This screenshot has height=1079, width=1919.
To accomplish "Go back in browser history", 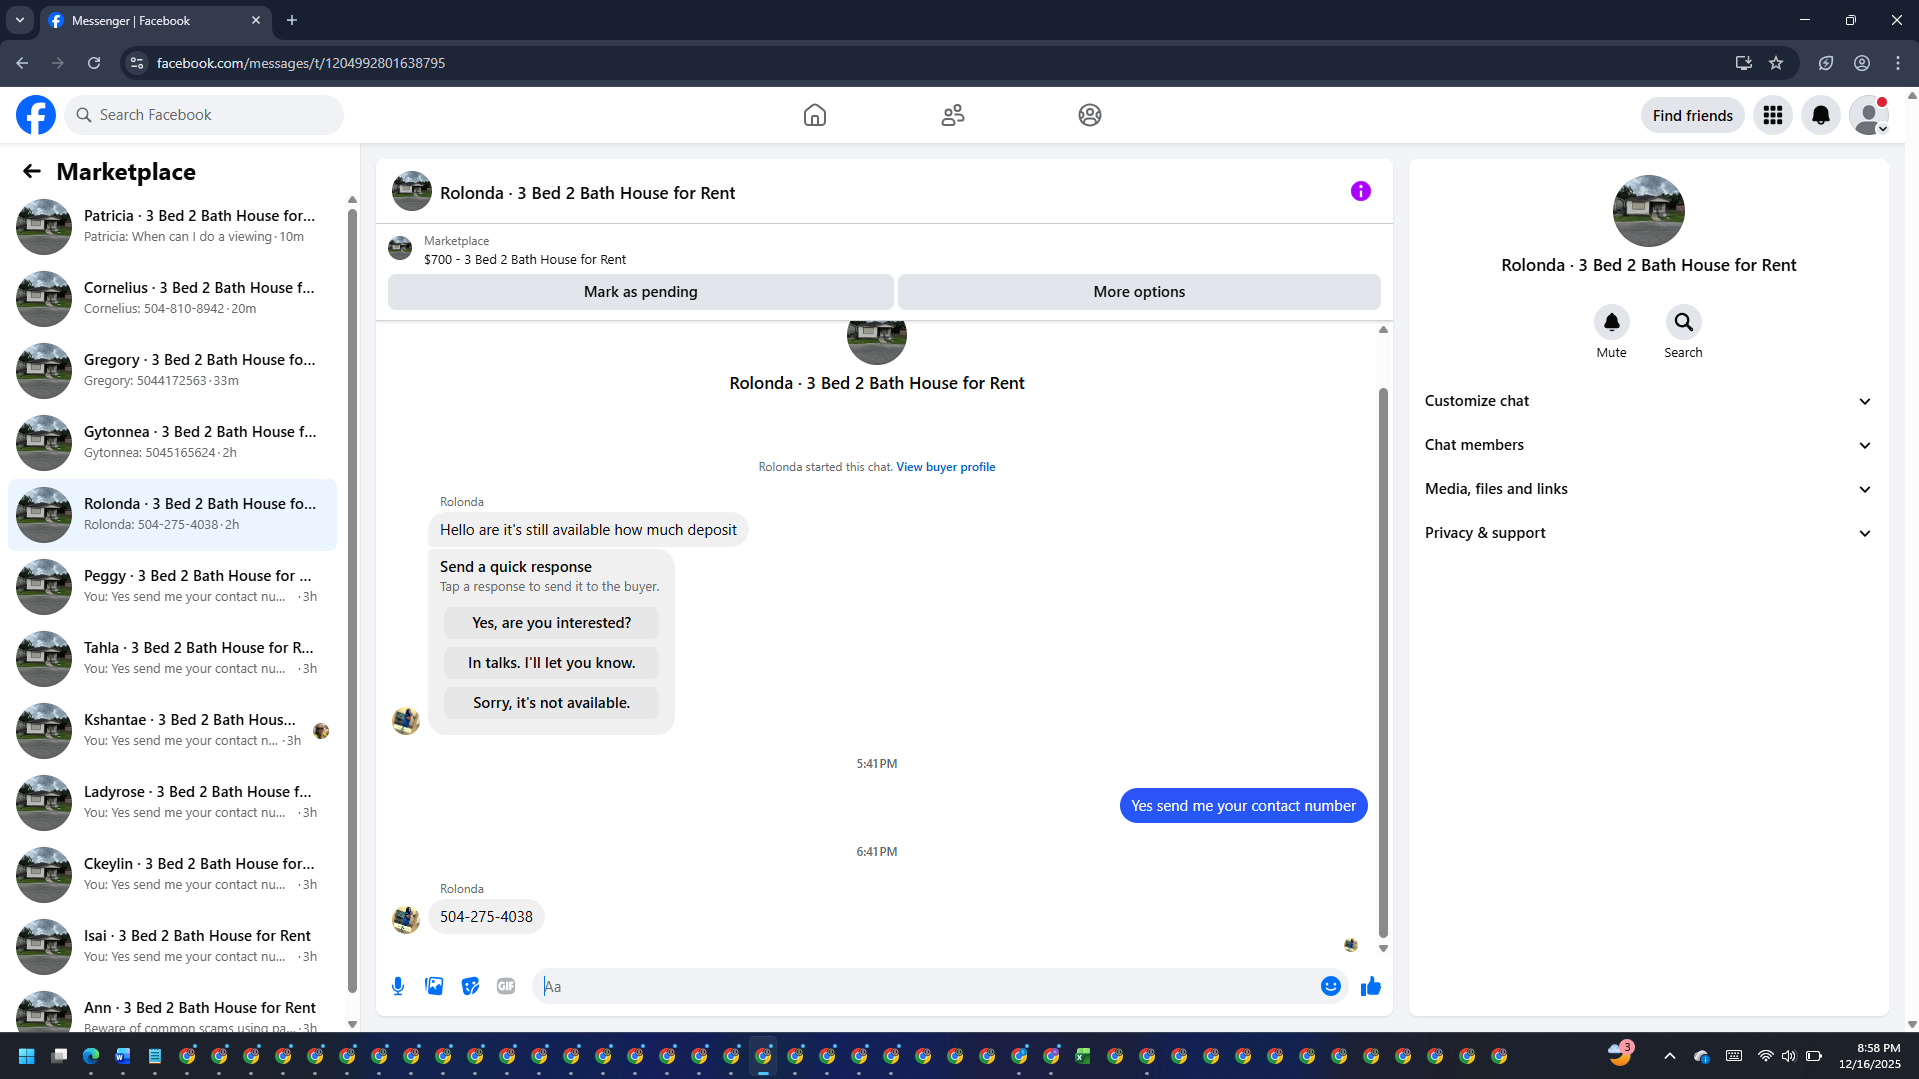I will pos(22,63).
